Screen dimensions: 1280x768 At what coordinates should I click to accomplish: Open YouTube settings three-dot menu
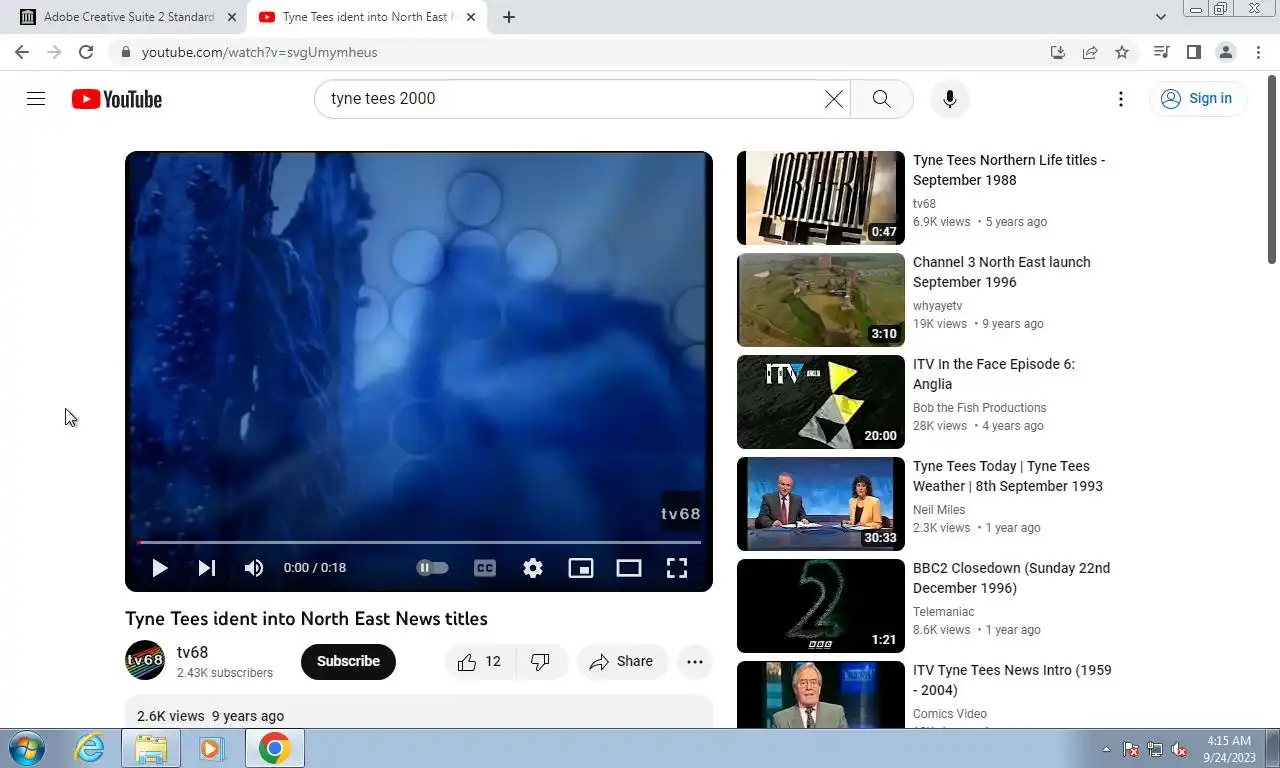1121,99
